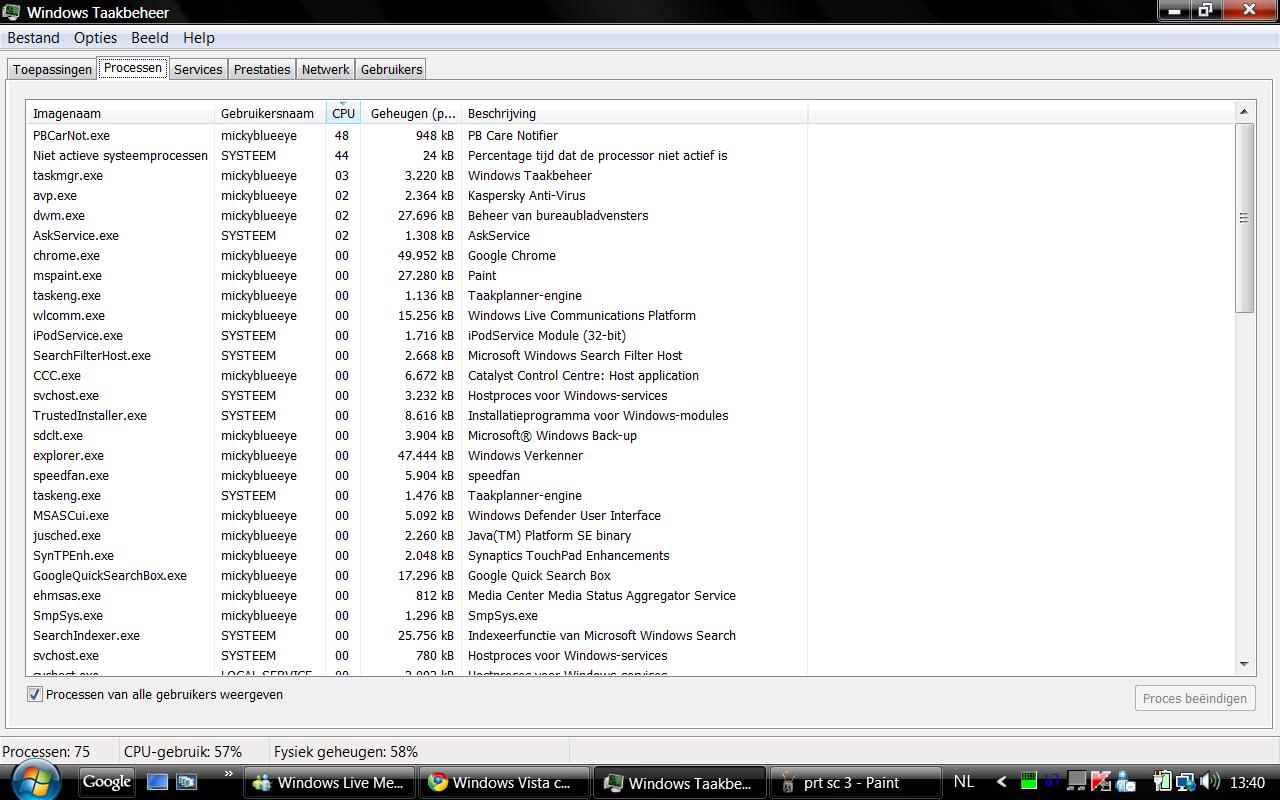Click the Windows Live Messenger tray icon
Viewport: 1280px width, 800px height.
click(x=1125, y=782)
